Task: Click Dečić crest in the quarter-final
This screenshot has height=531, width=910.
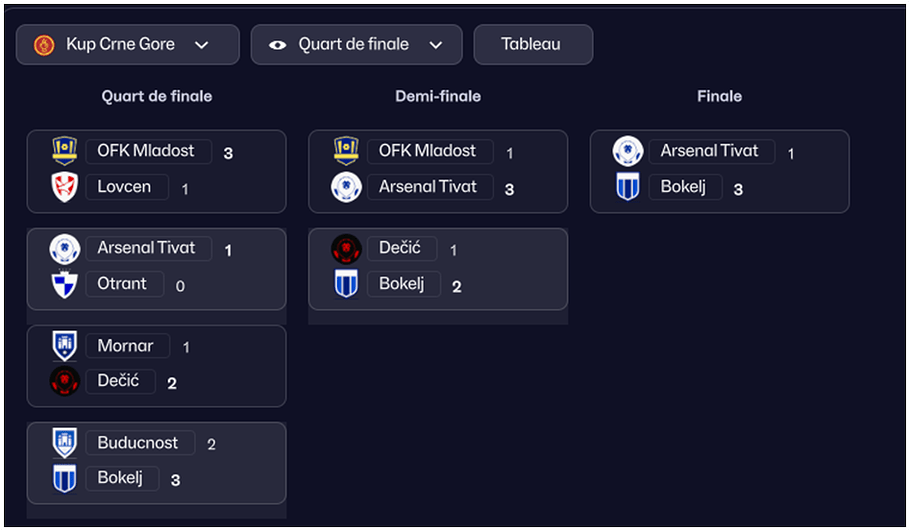Action: click(x=65, y=381)
